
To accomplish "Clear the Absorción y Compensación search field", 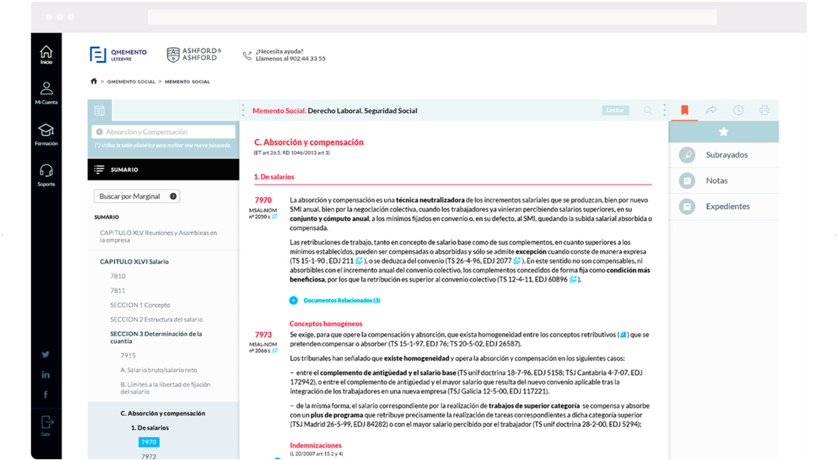I will click(x=99, y=132).
